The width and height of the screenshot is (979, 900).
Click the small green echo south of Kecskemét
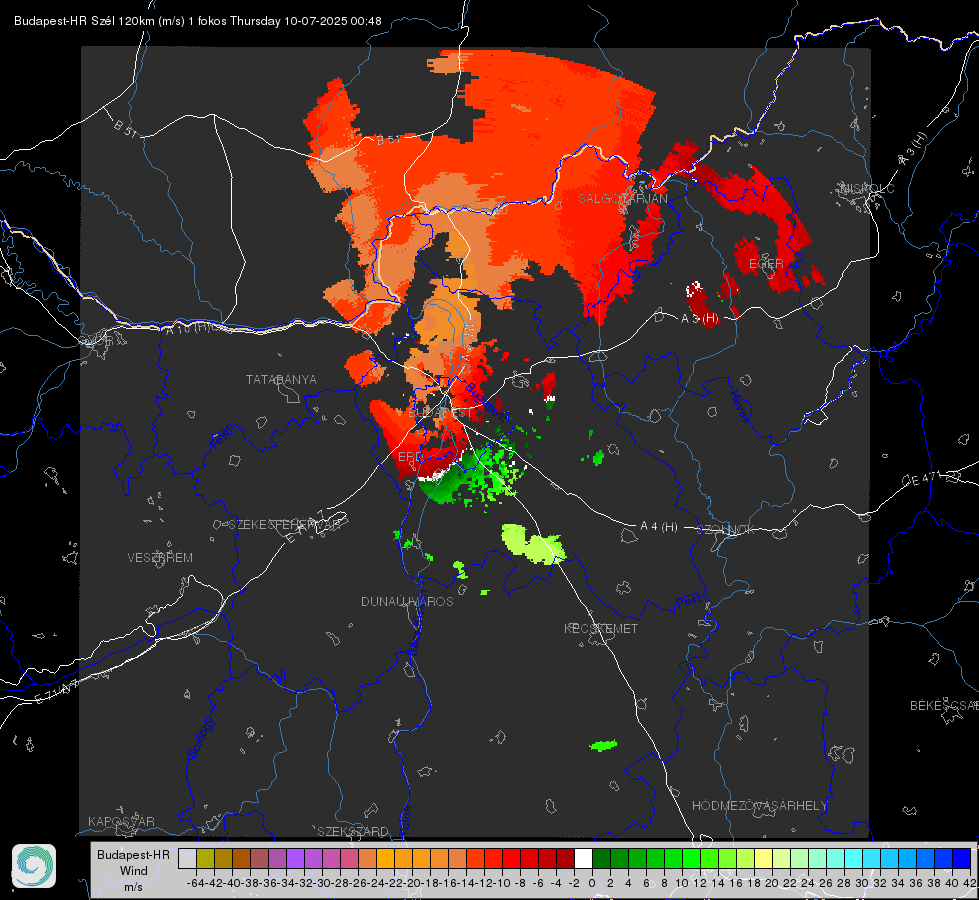[x=603, y=745]
